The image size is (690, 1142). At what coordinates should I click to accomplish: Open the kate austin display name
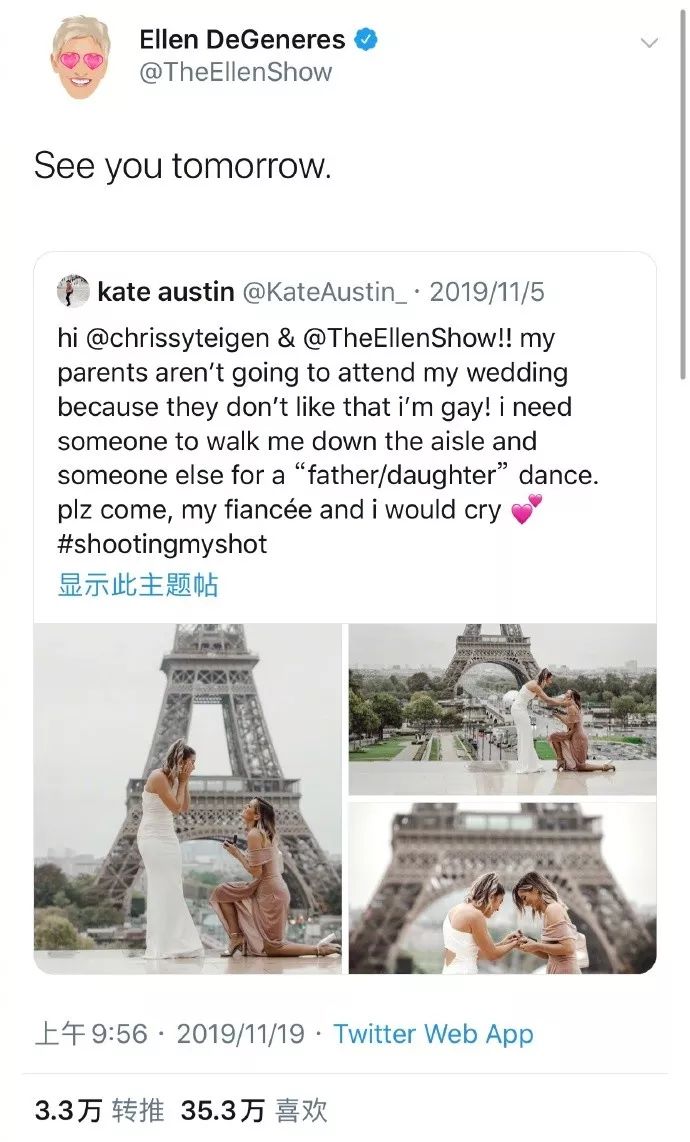[x=165, y=292]
